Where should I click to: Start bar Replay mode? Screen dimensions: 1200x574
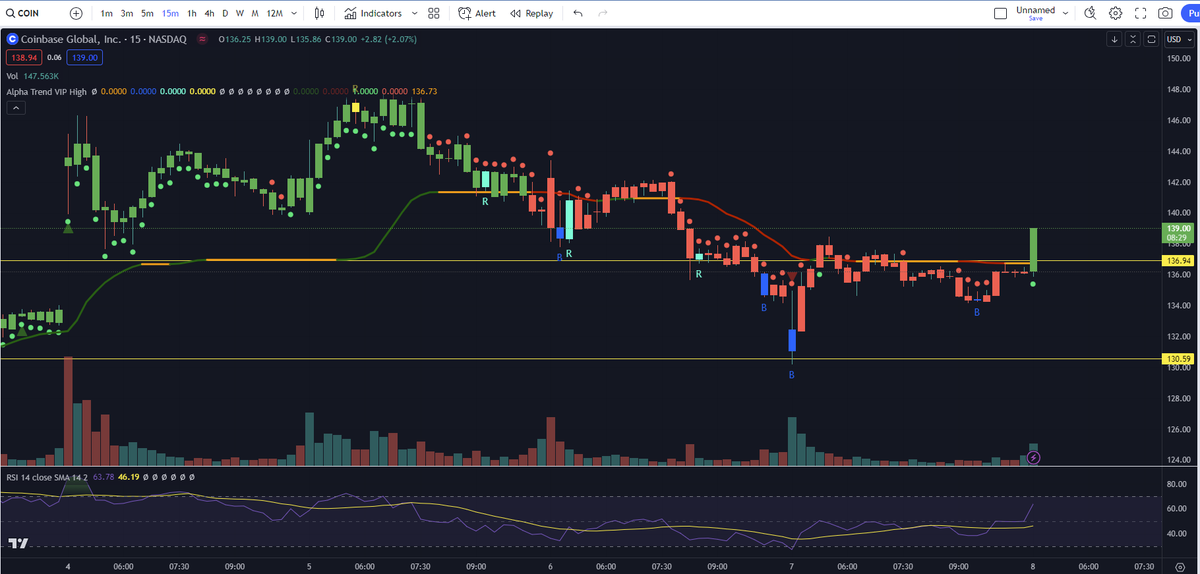click(531, 13)
